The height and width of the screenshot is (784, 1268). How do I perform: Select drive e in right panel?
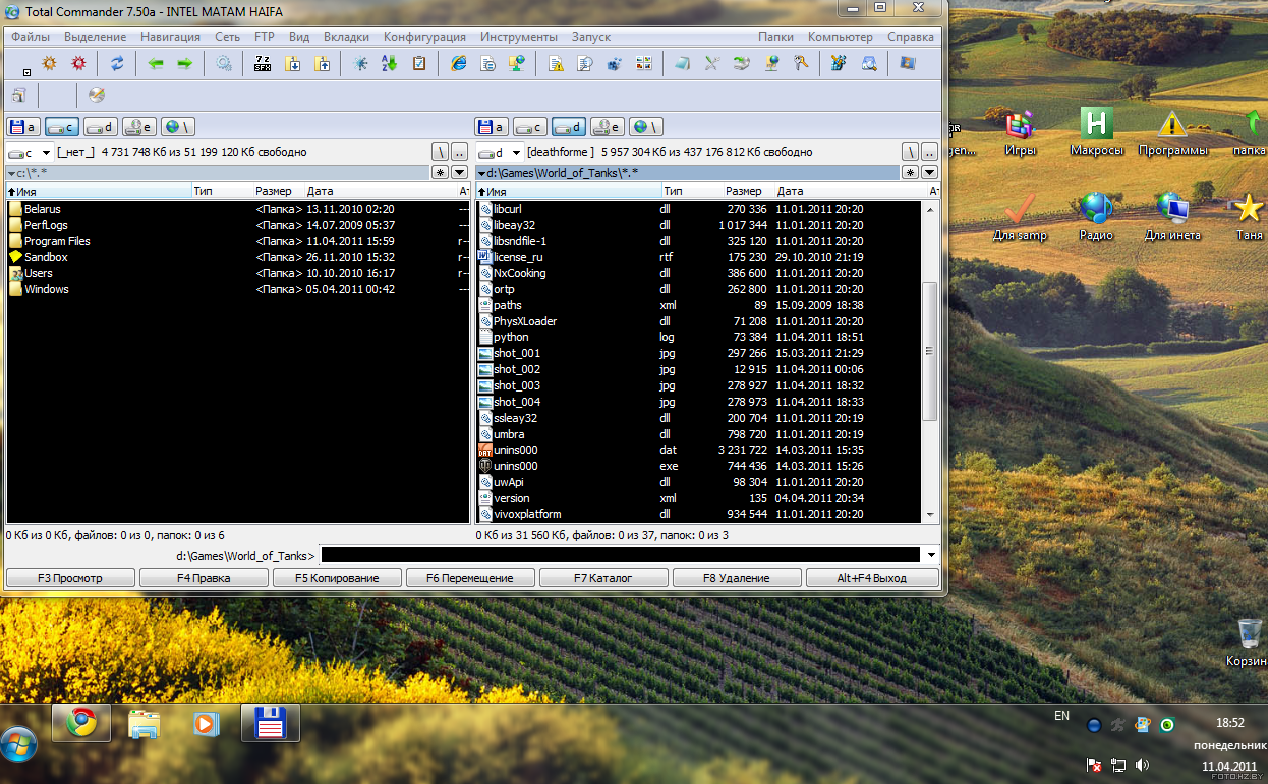pos(607,127)
